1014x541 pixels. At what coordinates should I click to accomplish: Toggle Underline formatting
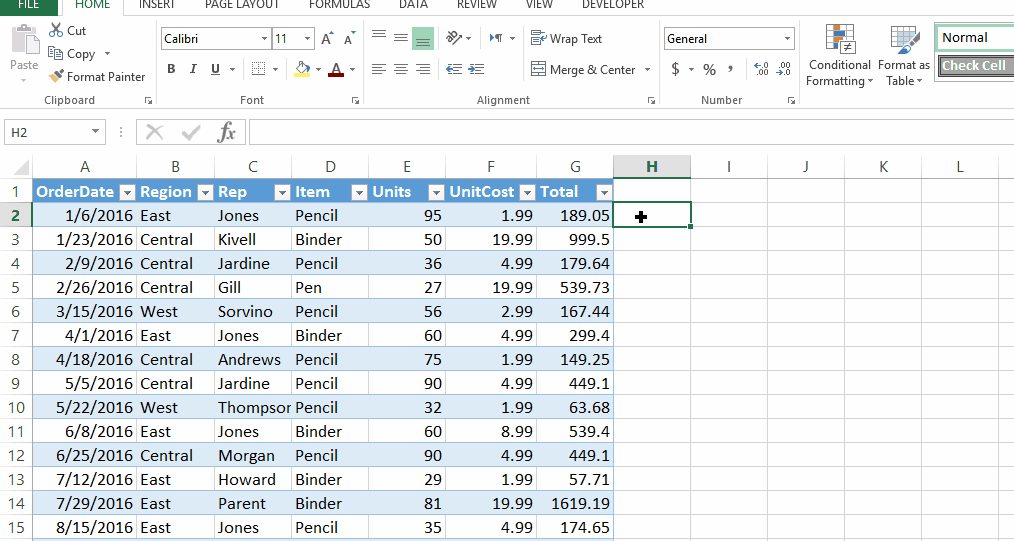[x=215, y=69]
